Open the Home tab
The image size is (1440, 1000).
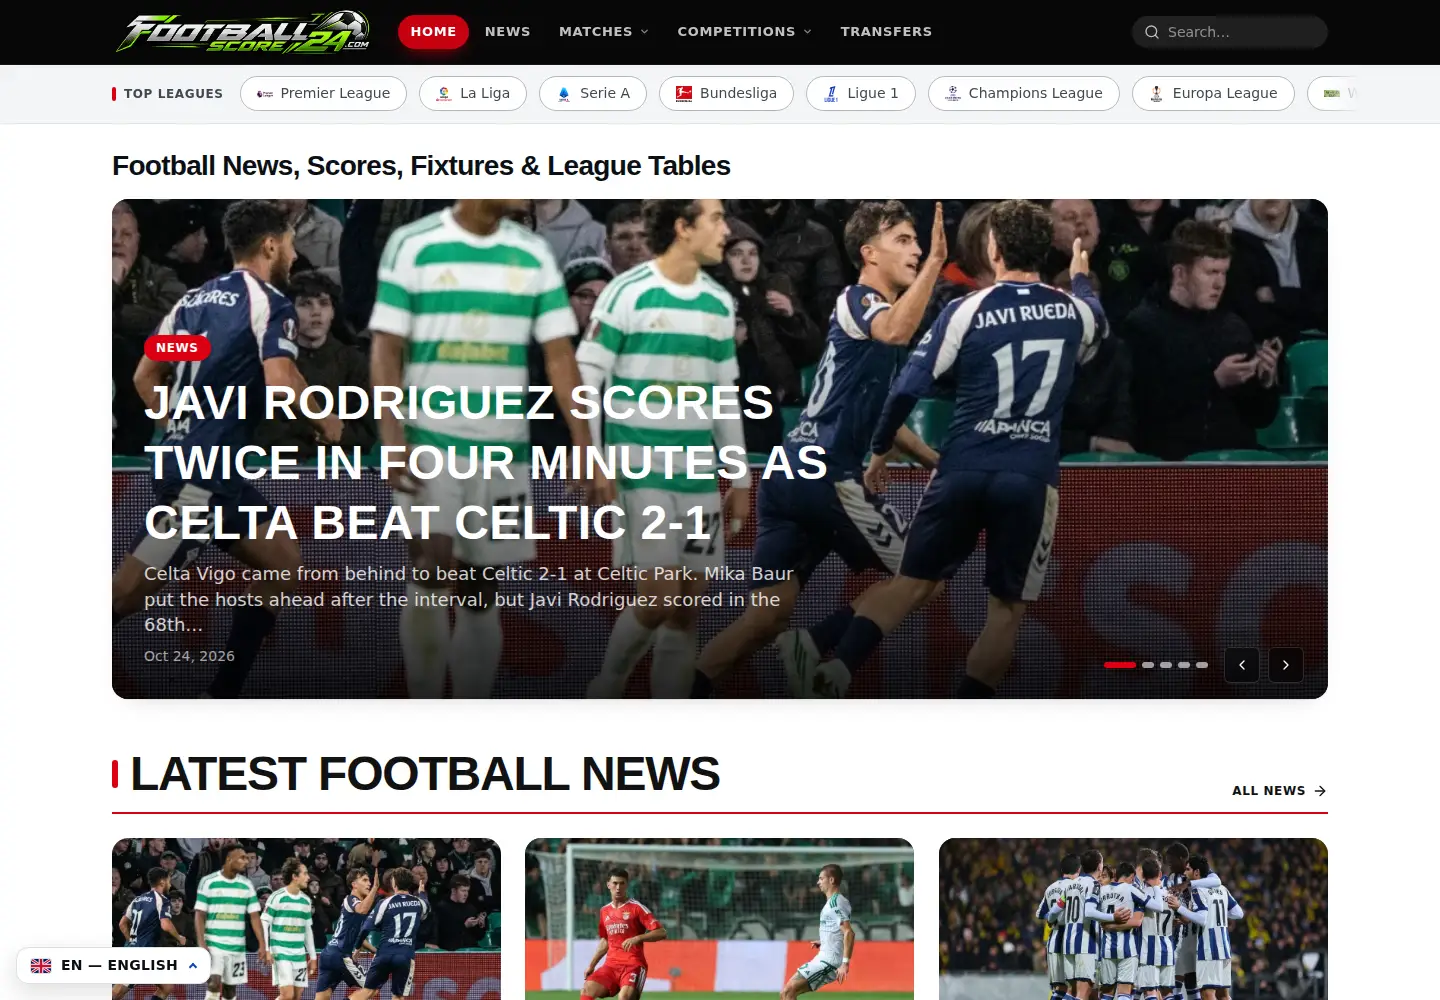(x=433, y=32)
